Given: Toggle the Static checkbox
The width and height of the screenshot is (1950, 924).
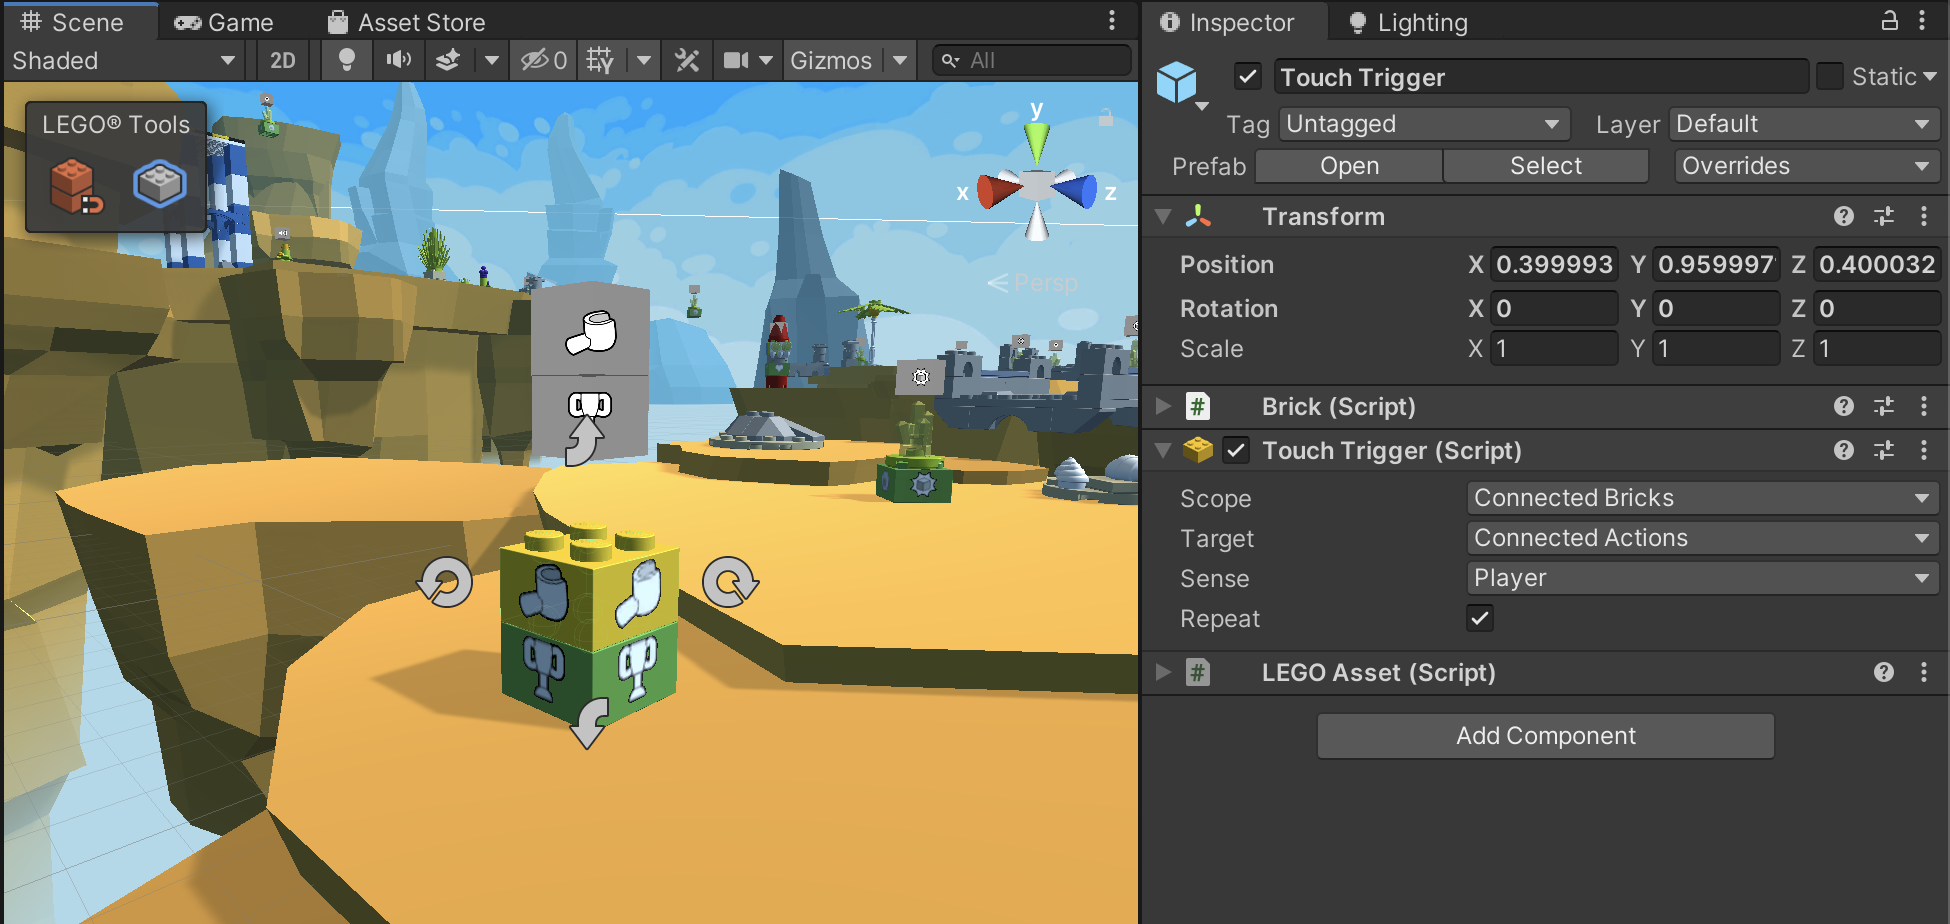Looking at the screenshot, I should (1830, 77).
